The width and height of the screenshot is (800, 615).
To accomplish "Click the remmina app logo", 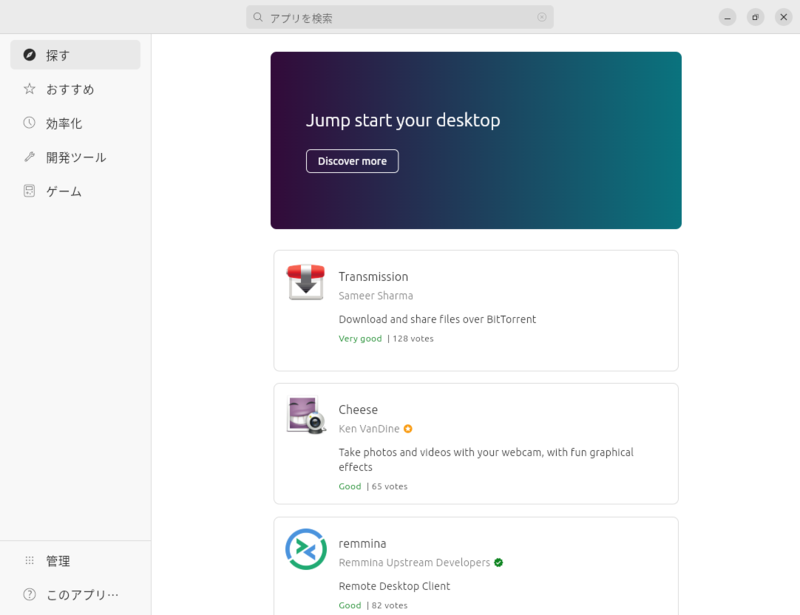I will (x=306, y=549).
